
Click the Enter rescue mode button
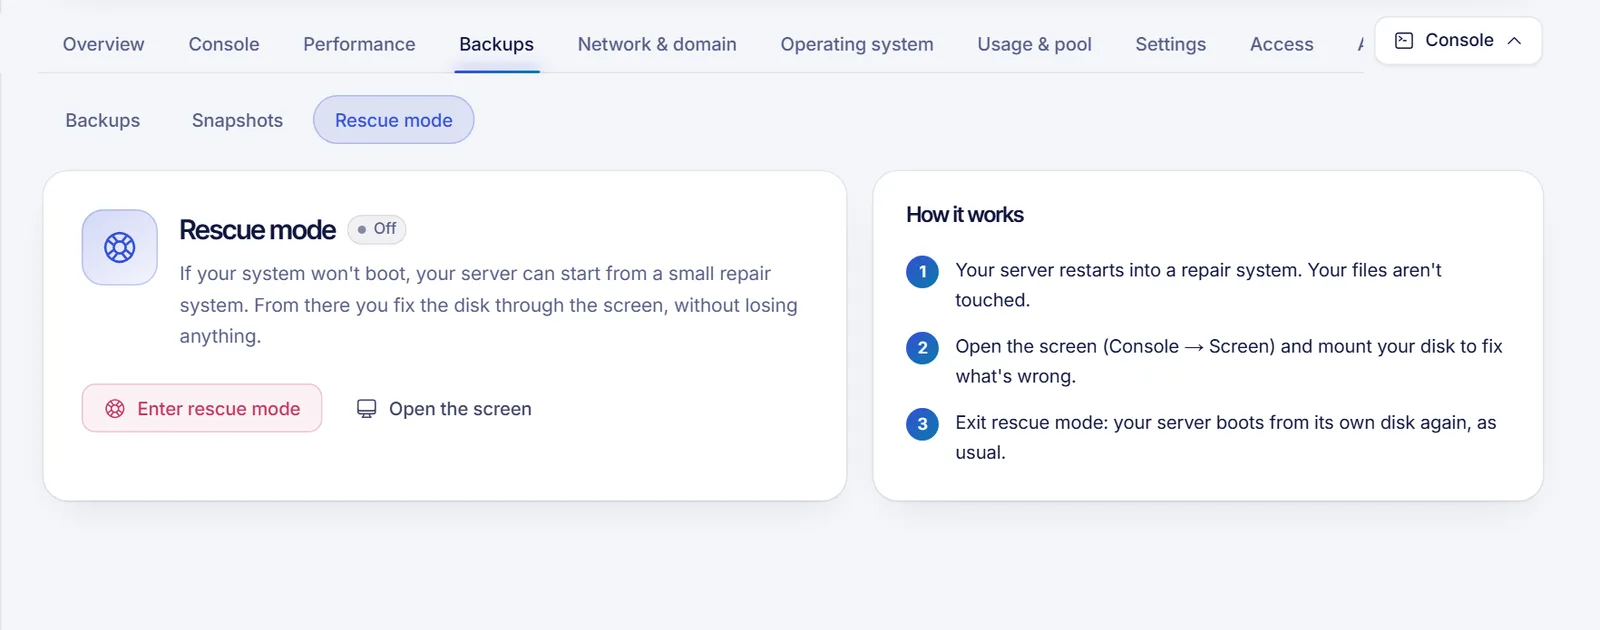(x=202, y=408)
